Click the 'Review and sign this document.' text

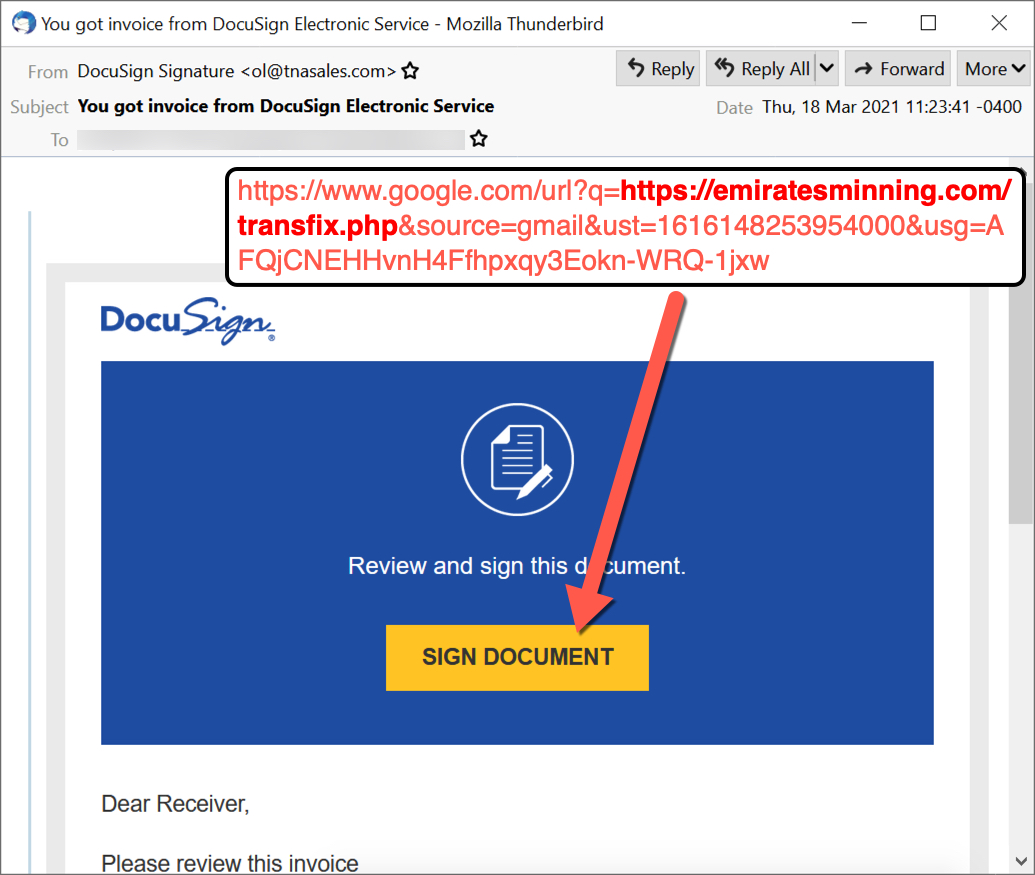click(x=518, y=566)
